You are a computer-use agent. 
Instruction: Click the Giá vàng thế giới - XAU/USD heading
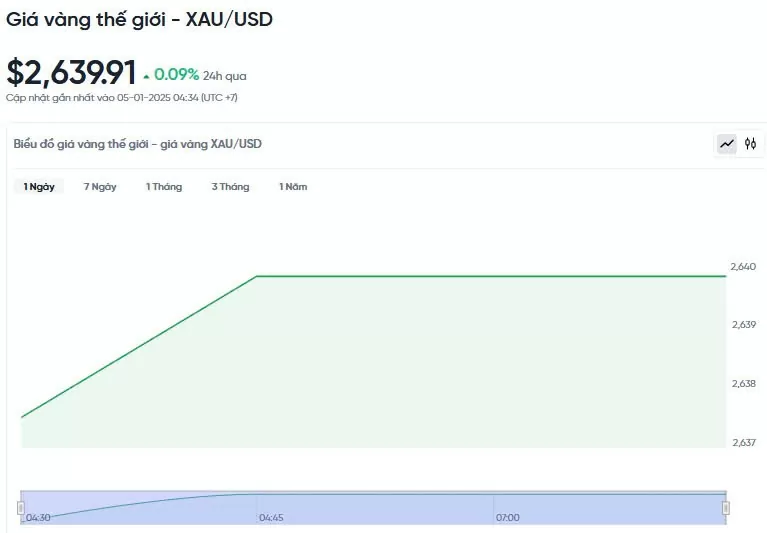click(x=139, y=20)
